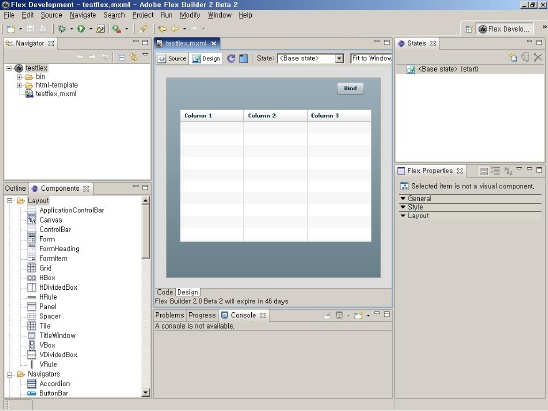This screenshot has height=411, width=548.
Task: Collapse the Layout components category
Action: pyautogui.click(x=9, y=201)
